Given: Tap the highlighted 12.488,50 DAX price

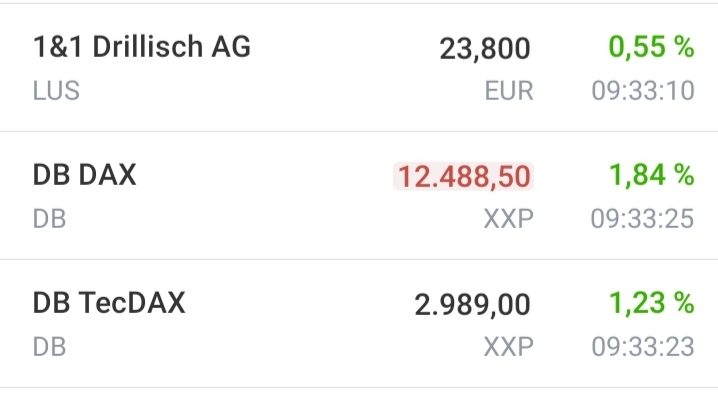Looking at the screenshot, I should point(463,176).
